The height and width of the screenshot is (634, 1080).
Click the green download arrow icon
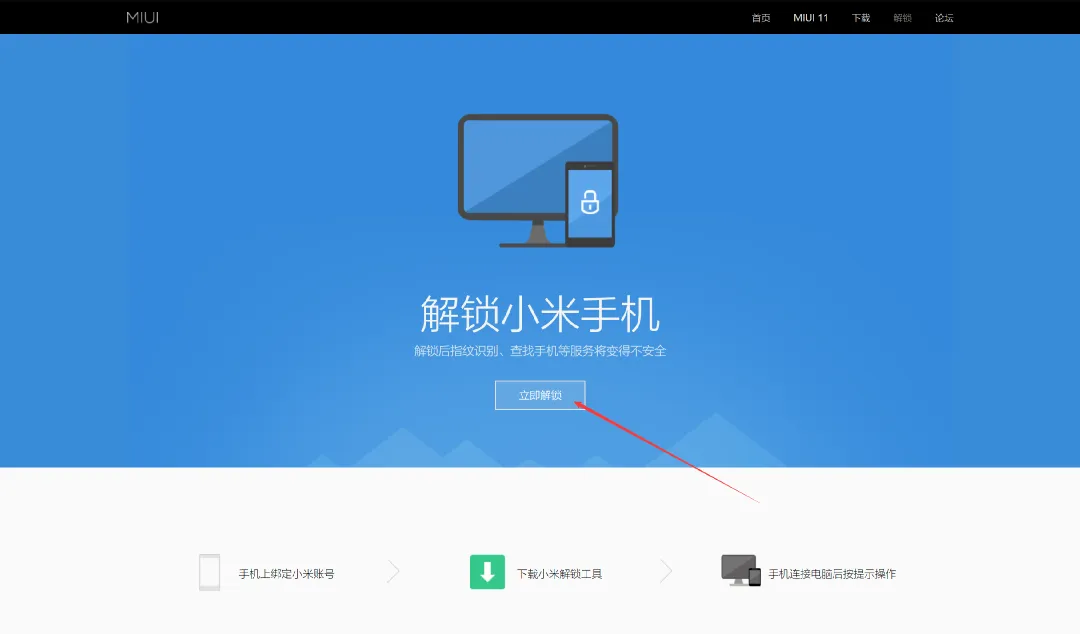coord(488,572)
